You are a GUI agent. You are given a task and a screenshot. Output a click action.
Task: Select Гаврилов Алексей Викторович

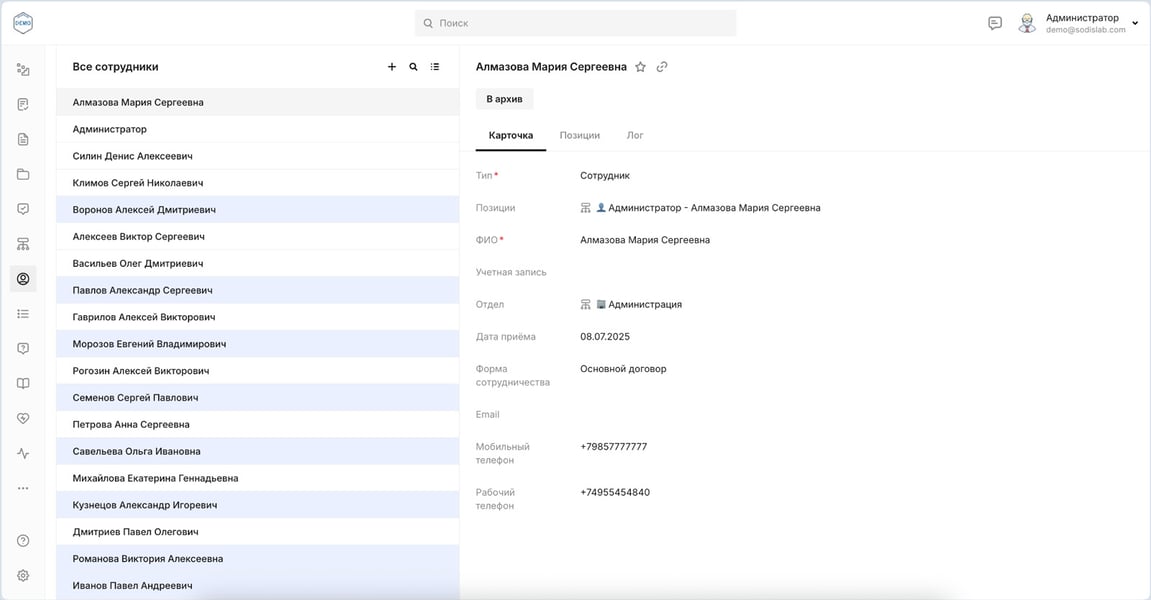coord(258,317)
